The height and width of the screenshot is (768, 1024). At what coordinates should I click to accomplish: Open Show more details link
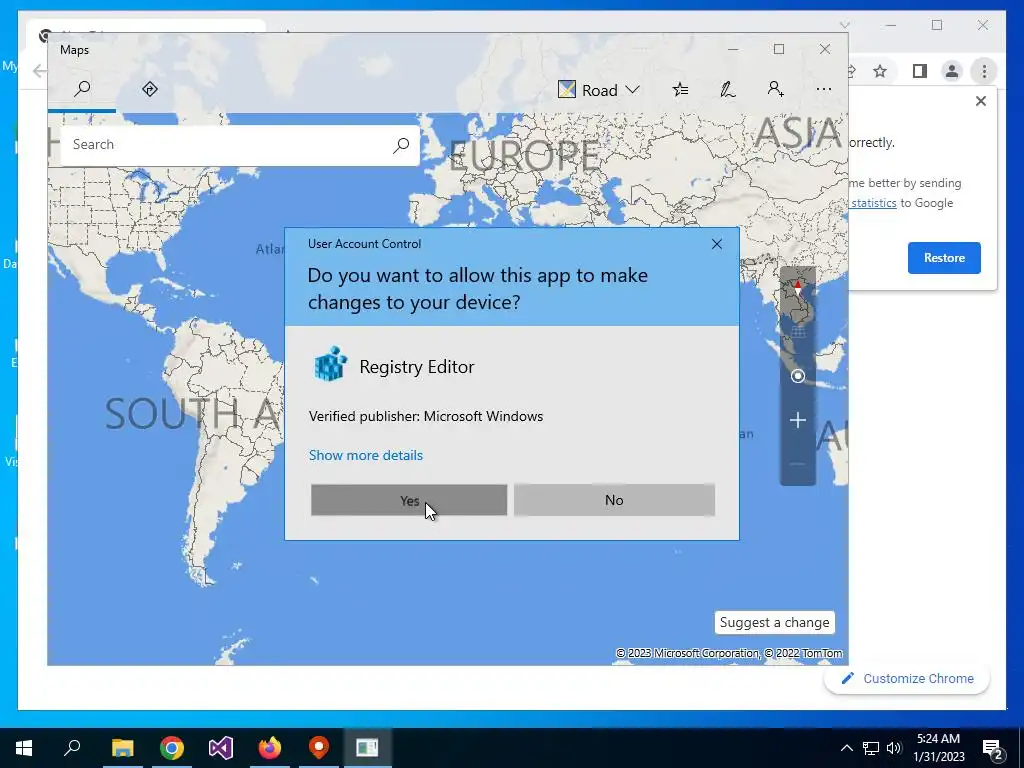click(x=366, y=455)
